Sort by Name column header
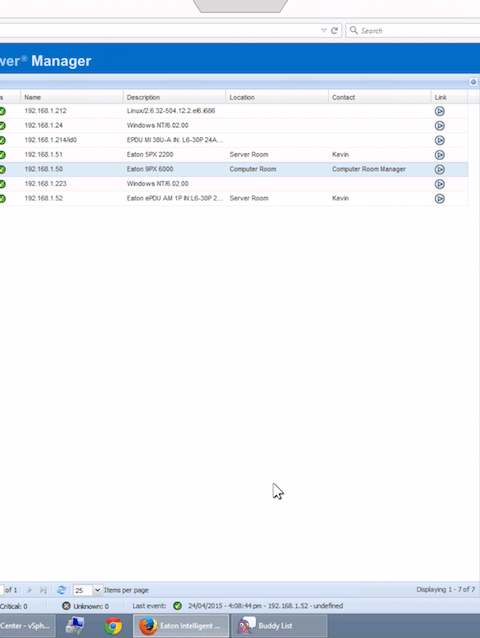 [72, 97]
